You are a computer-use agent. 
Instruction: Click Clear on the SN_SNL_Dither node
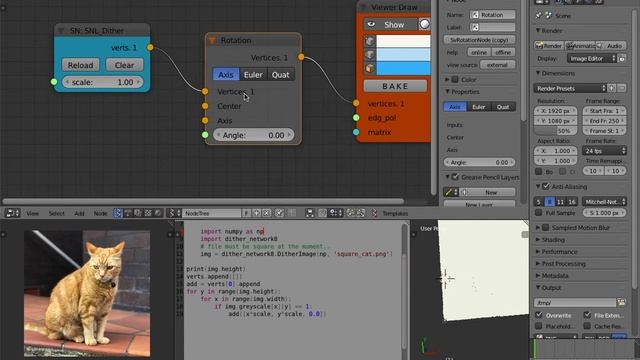click(124, 65)
